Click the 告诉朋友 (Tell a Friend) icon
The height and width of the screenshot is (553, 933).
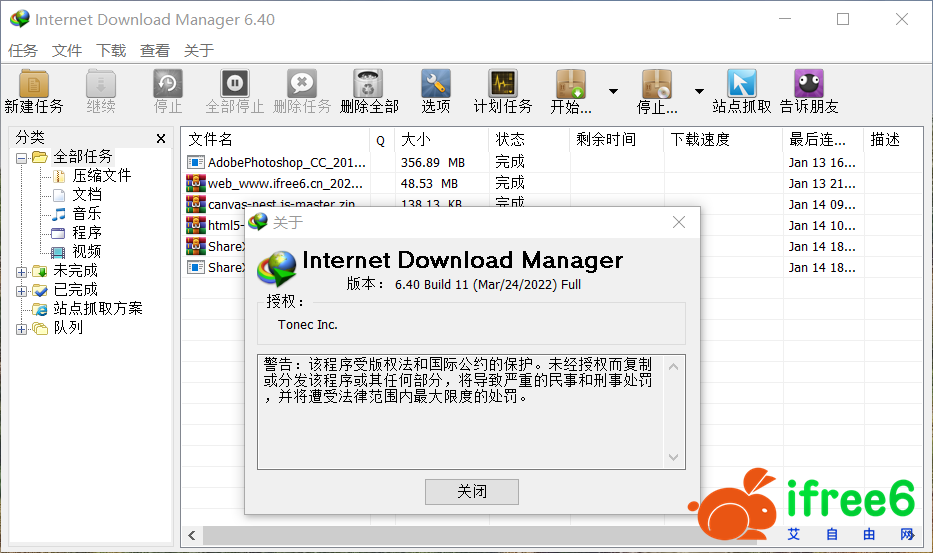tap(808, 85)
